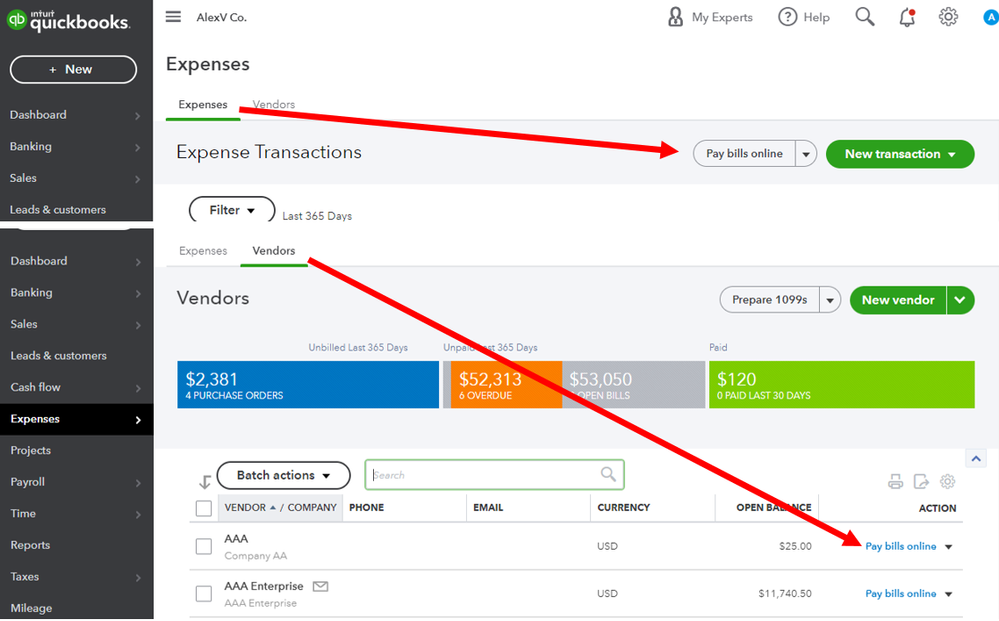Screen dimensions: 999x621
Task: Go to Projects in the sidebar
Action: coord(31,450)
